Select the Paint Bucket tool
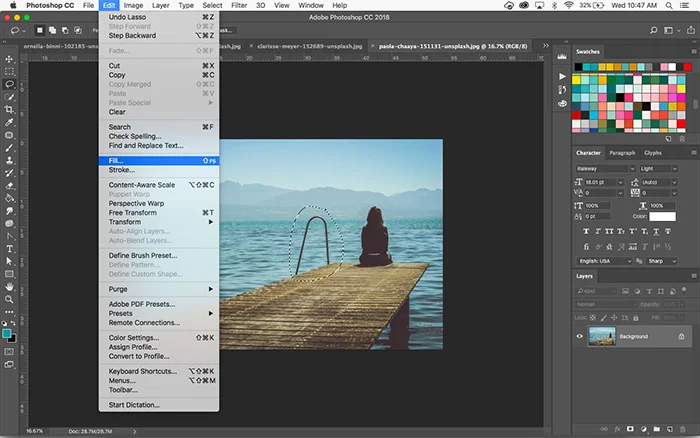The image size is (700, 438). pos(9,198)
